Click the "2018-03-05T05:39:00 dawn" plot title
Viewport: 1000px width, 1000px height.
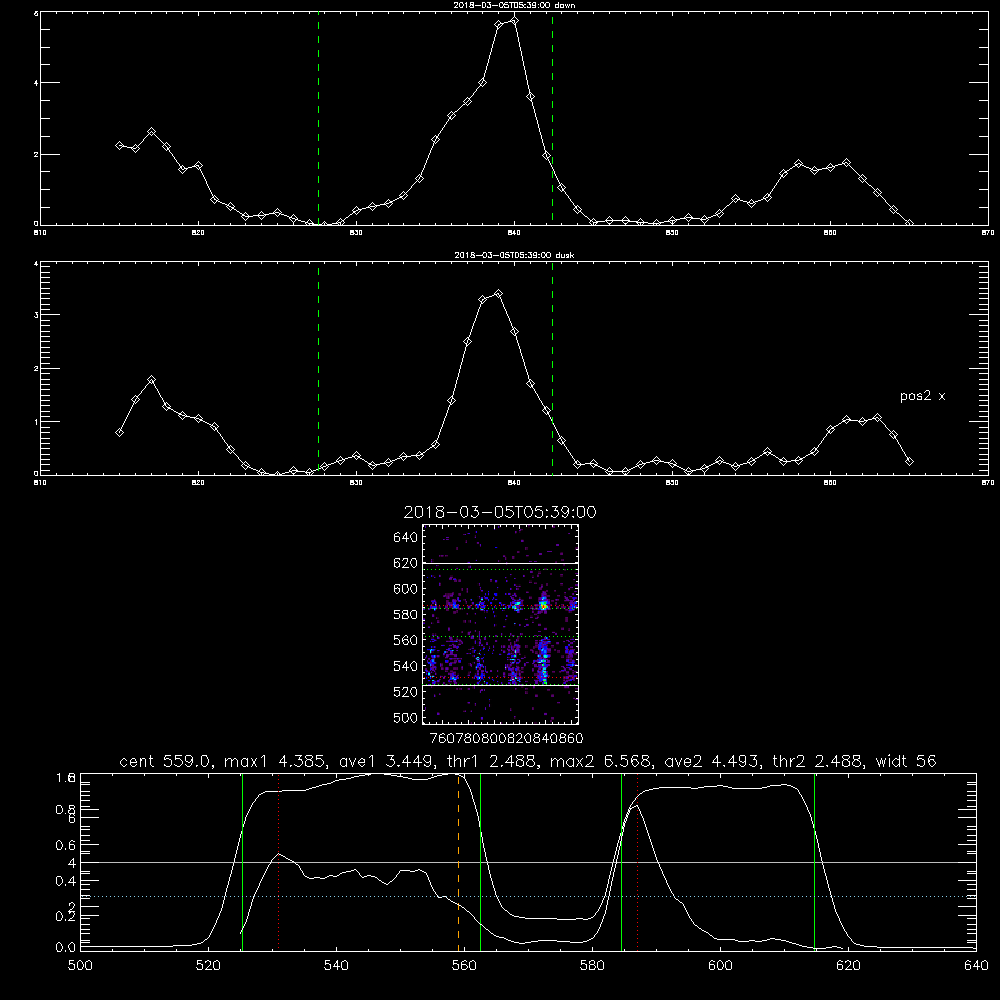(514, 5)
